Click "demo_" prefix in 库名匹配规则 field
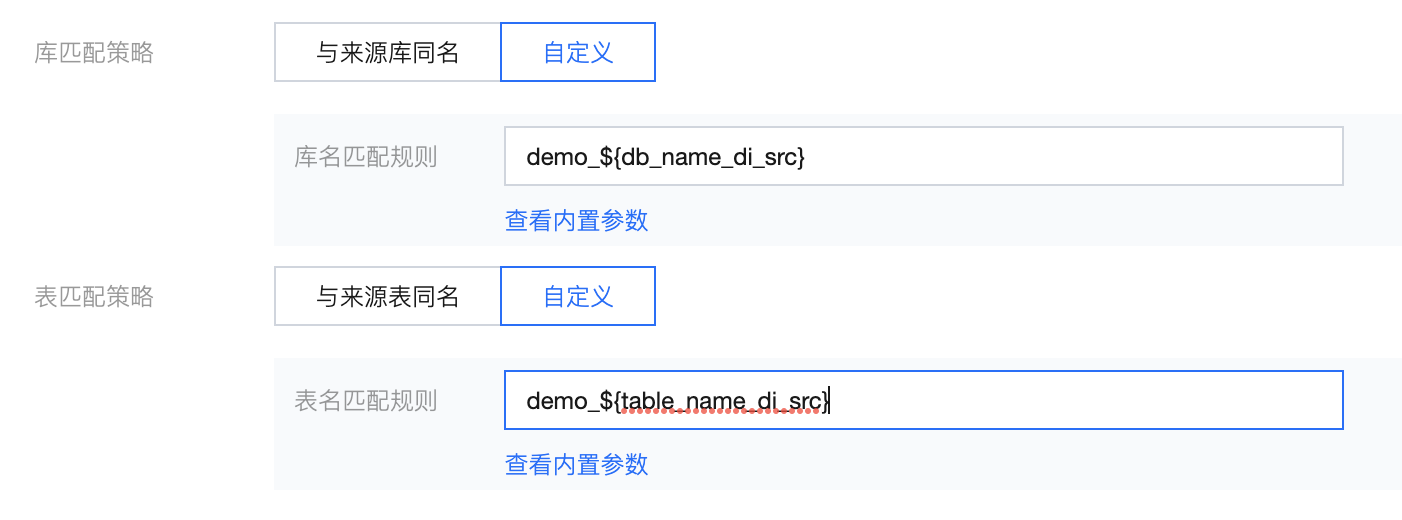Image resolution: width=1402 pixels, height=520 pixels. (554, 157)
